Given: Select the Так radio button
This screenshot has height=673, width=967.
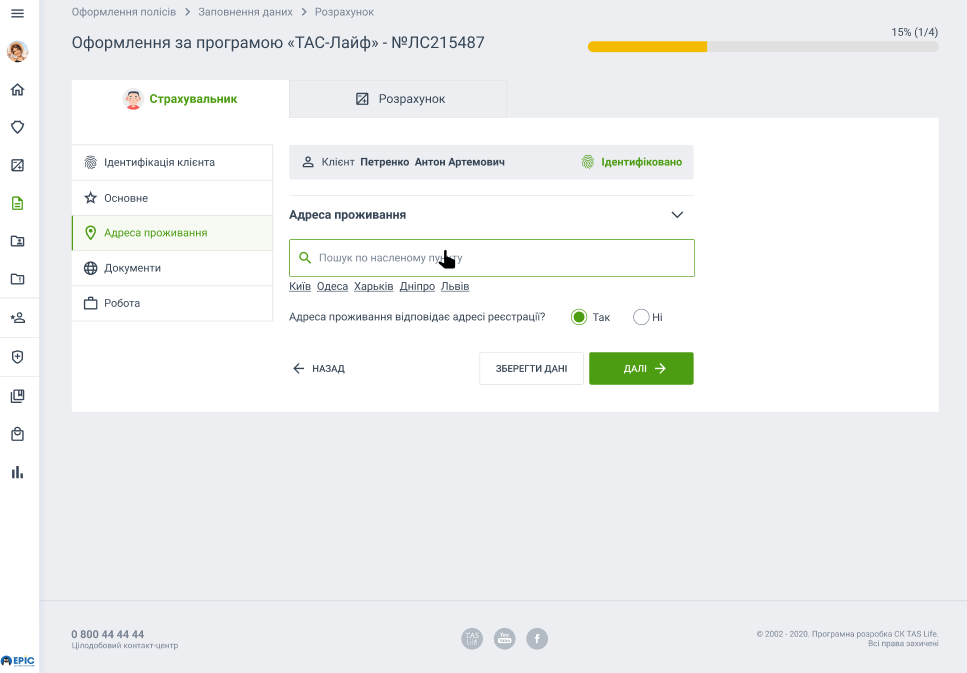Looking at the screenshot, I should [x=580, y=316].
